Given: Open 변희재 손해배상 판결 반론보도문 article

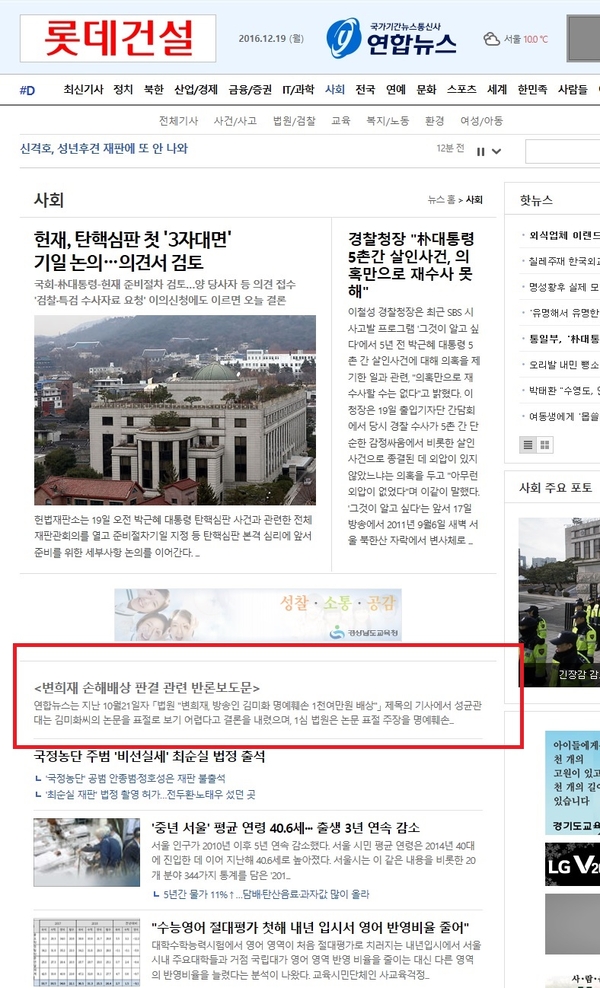Looking at the screenshot, I should [147, 688].
